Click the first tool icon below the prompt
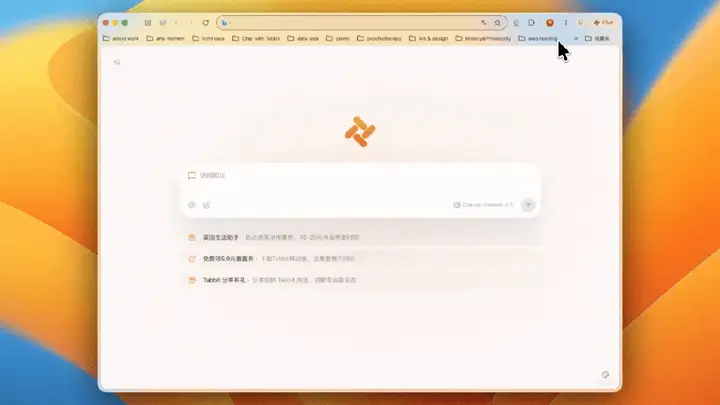The height and width of the screenshot is (405, 720). coord(192,205)
